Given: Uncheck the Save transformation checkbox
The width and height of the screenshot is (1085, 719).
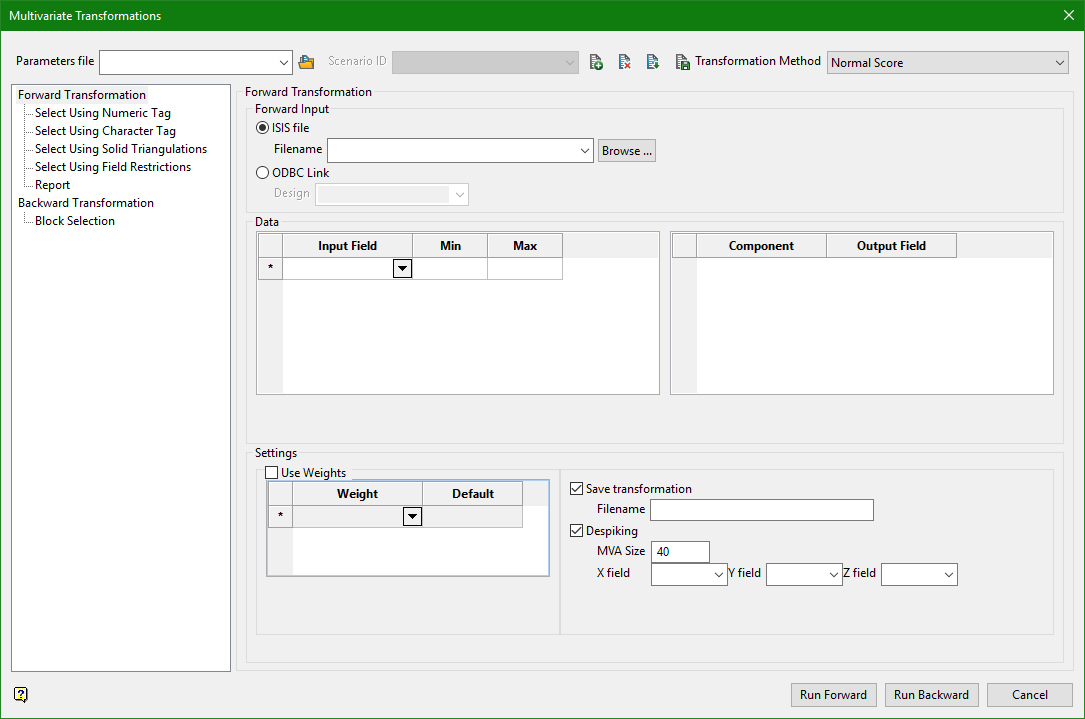Looking at the screenshot, I should (x=577, y=489).
